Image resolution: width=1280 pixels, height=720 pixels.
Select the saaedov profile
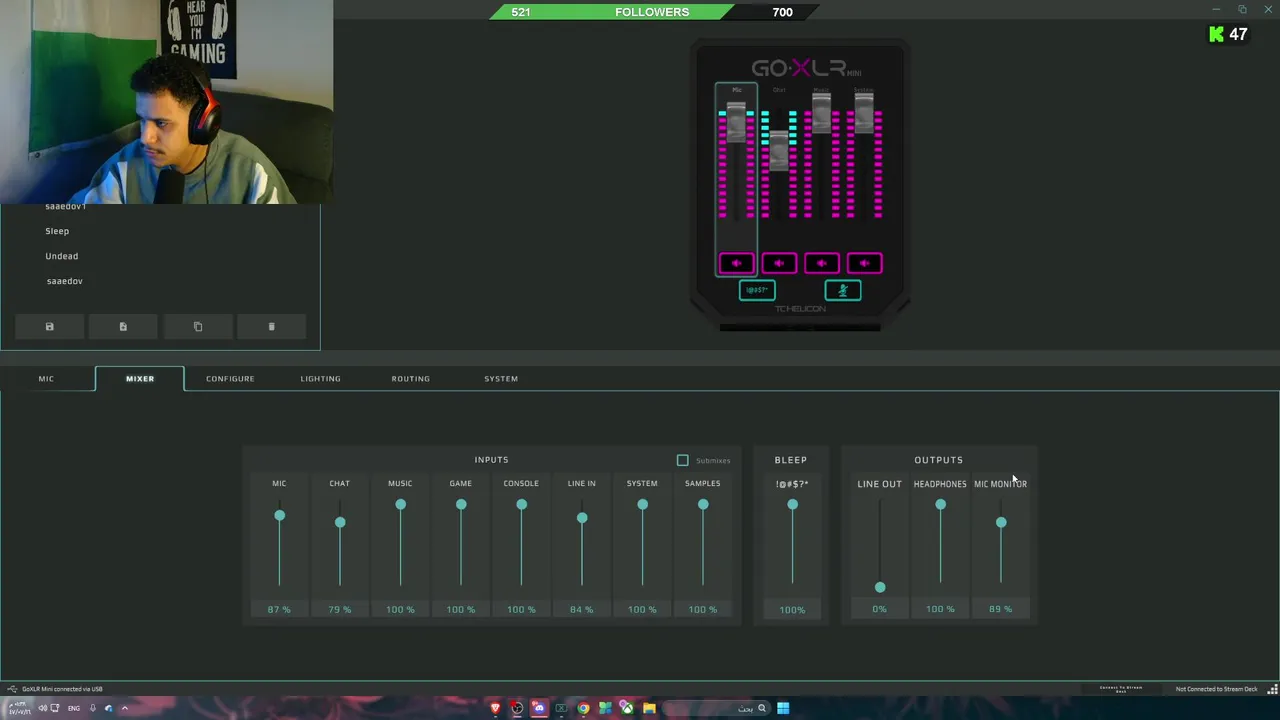coord(65,281)
